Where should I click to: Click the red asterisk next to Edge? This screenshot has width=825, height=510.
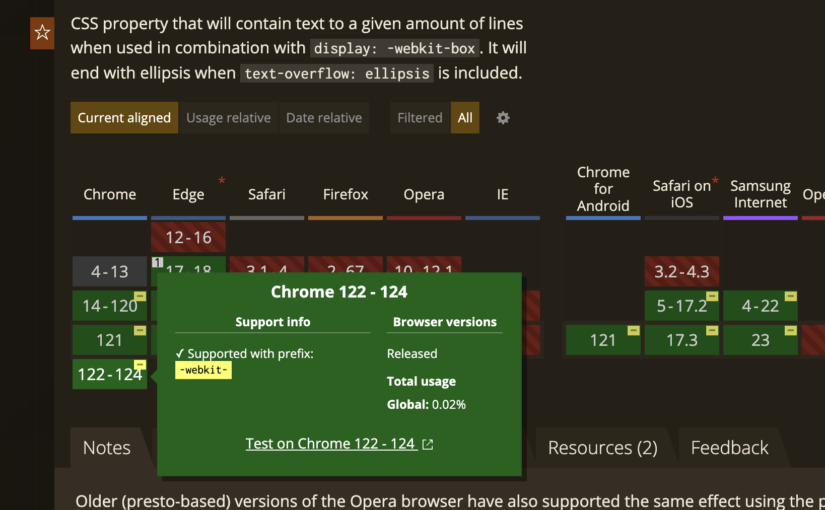pyautogui.click(x=221, y=181)
